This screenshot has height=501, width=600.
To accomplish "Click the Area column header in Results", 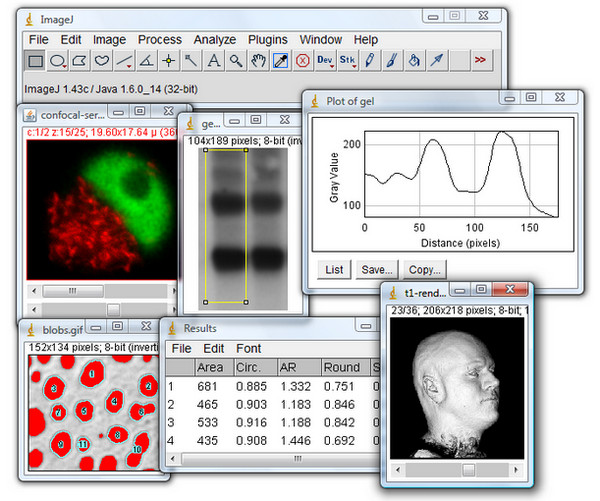I will point(210,367).
